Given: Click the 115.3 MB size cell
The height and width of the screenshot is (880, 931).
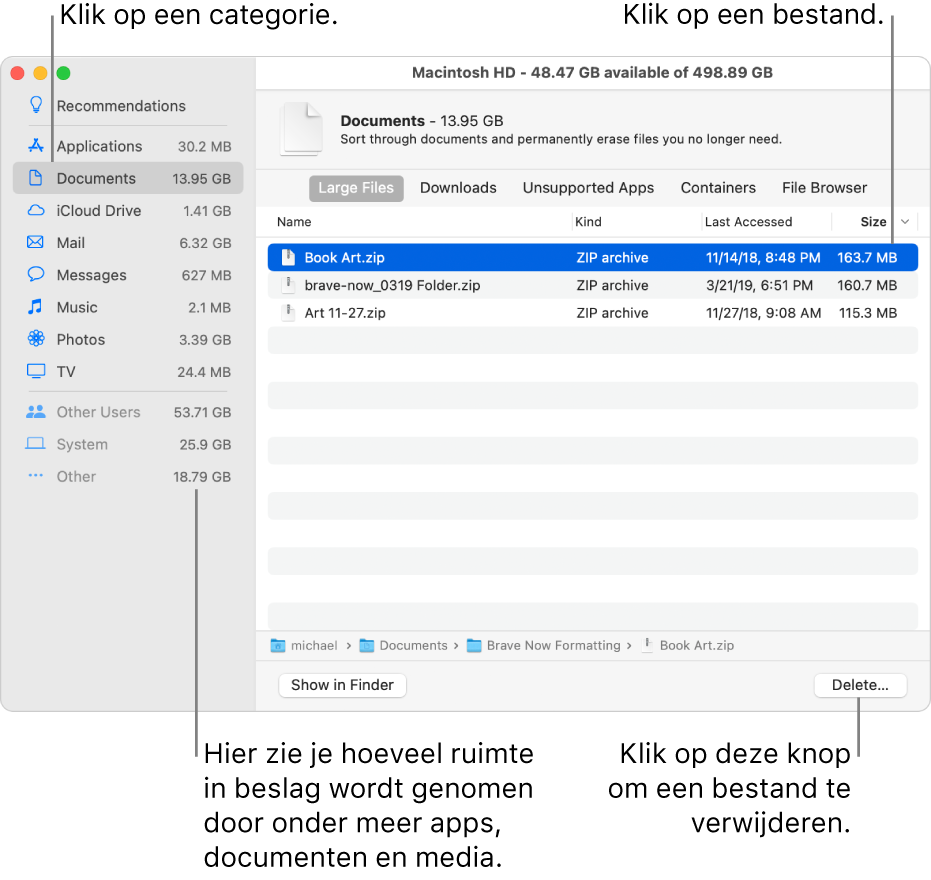Looking at the screenshot, I should click(x=867, y=312).
